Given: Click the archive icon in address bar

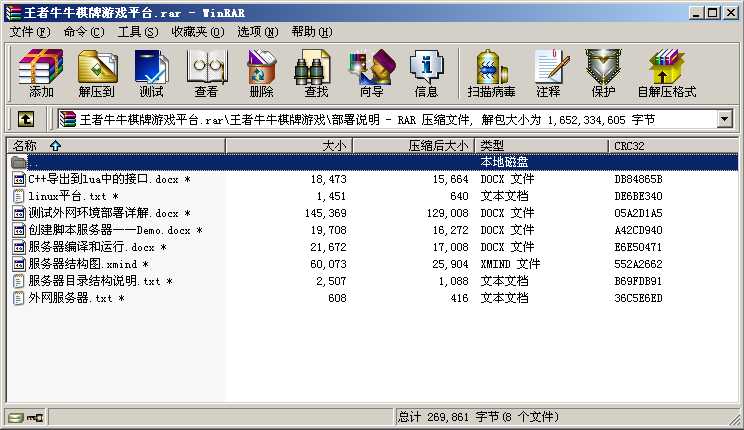Looking at the screenshot, I should pos(68,119).
